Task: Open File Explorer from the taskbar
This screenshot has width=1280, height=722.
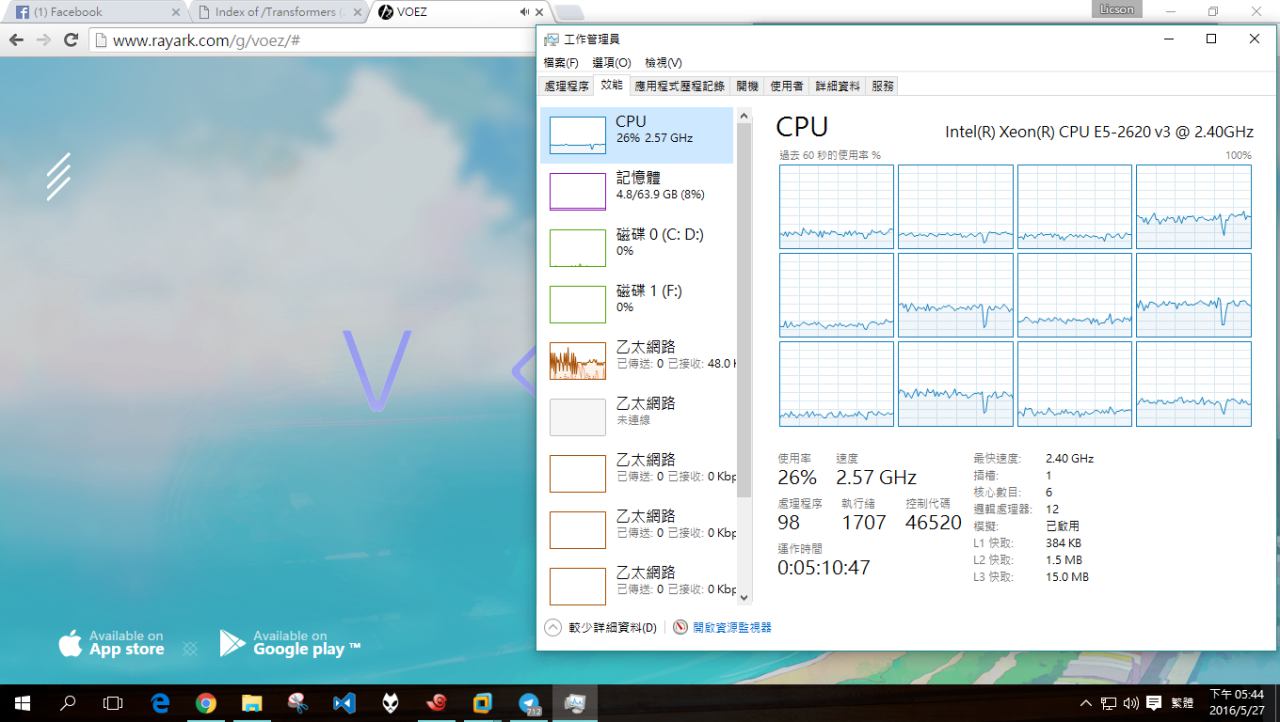Action: click(252, 703)
